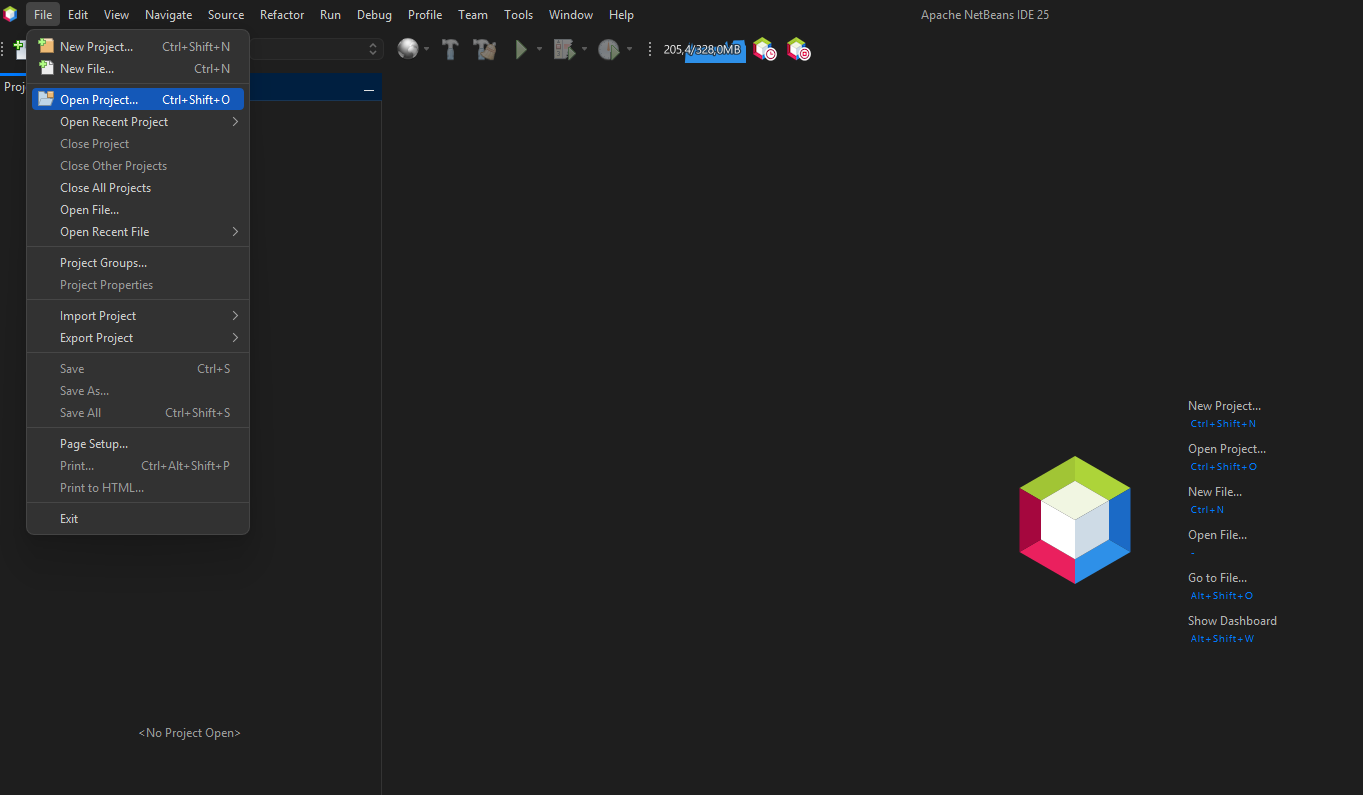Click the green Run Project play icon
Image resolution: width=1363 pixels, height=795 pixels.
pyautogui.click(x=521, y=49)
